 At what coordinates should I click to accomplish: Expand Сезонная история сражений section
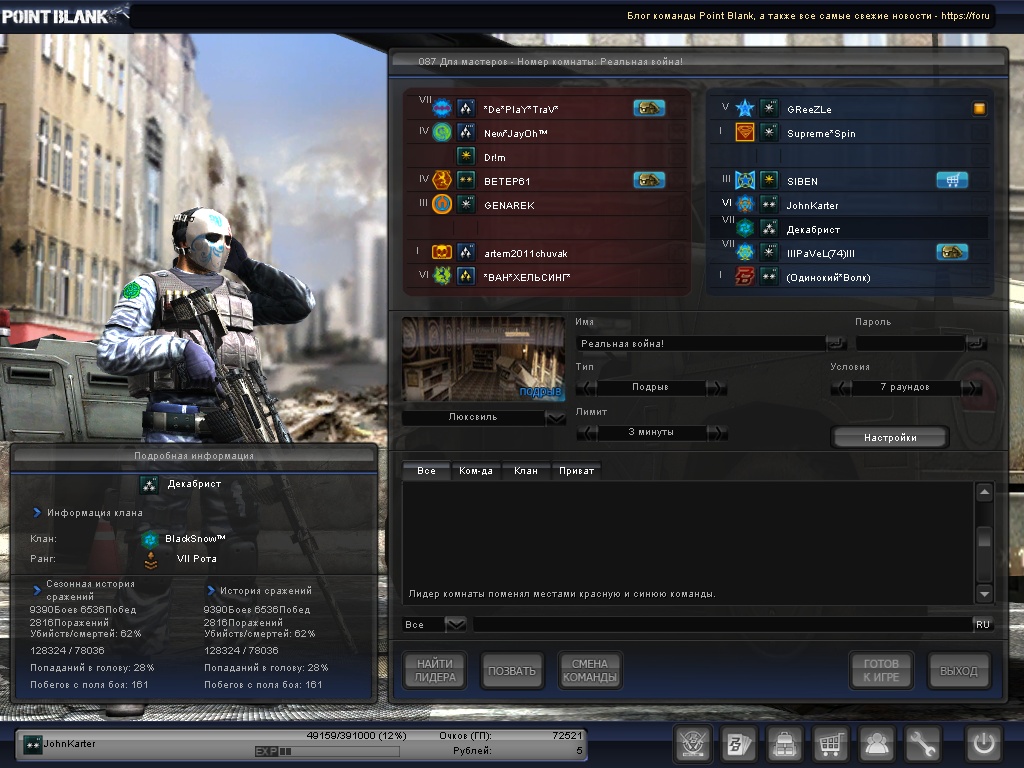[x=37, y=590]
